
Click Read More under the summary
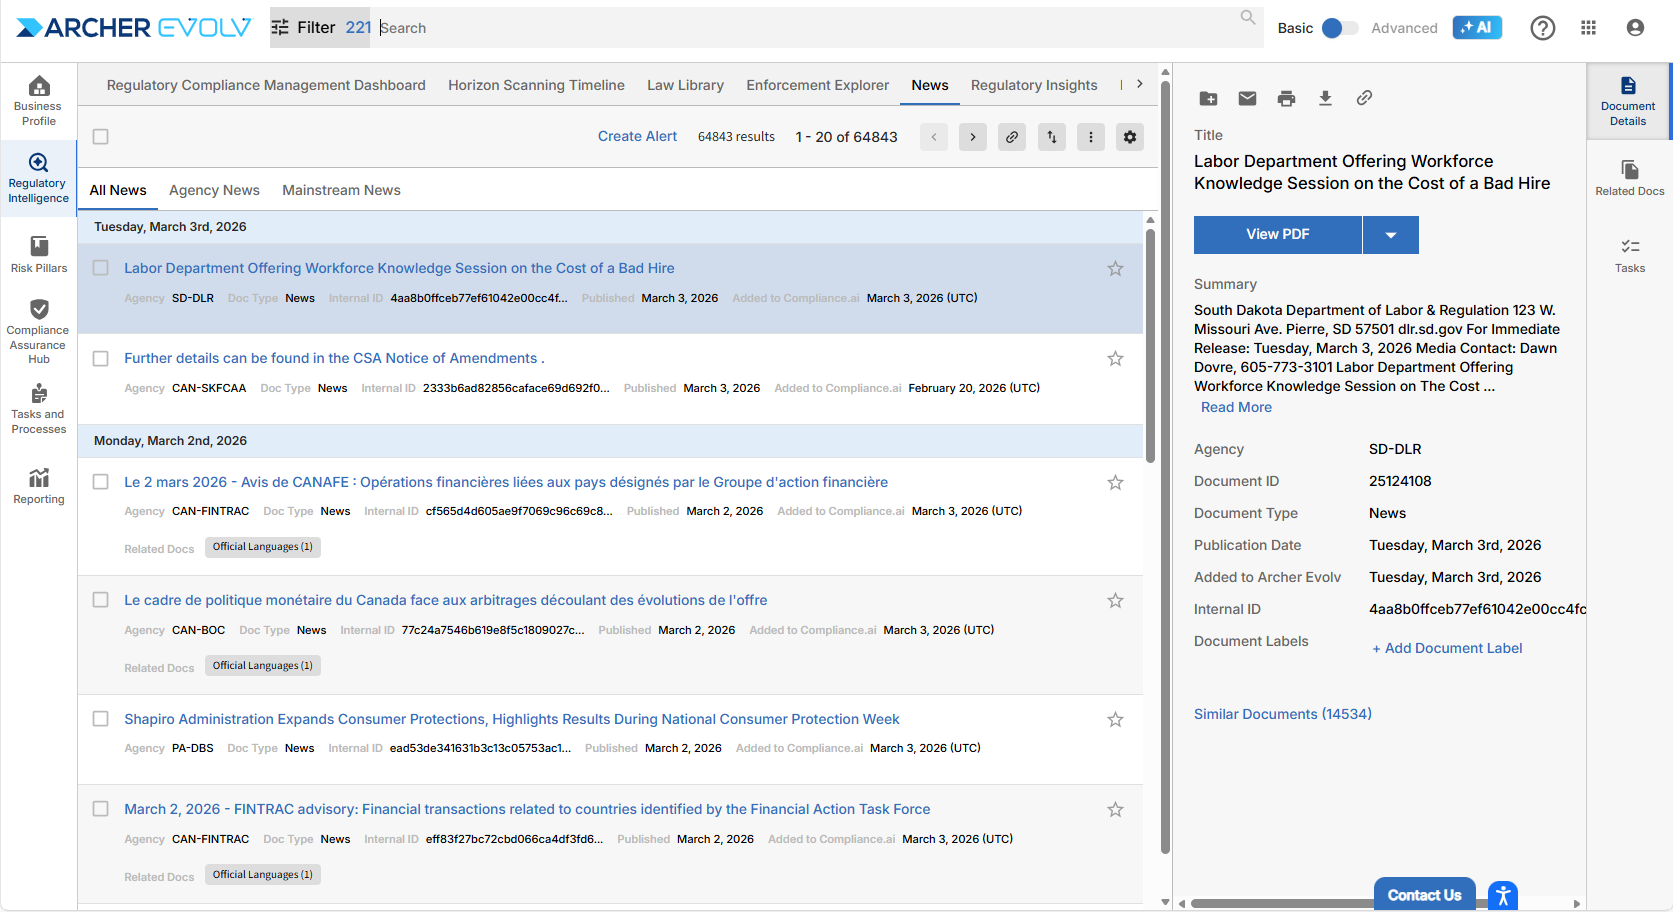tap(1236, 407)
